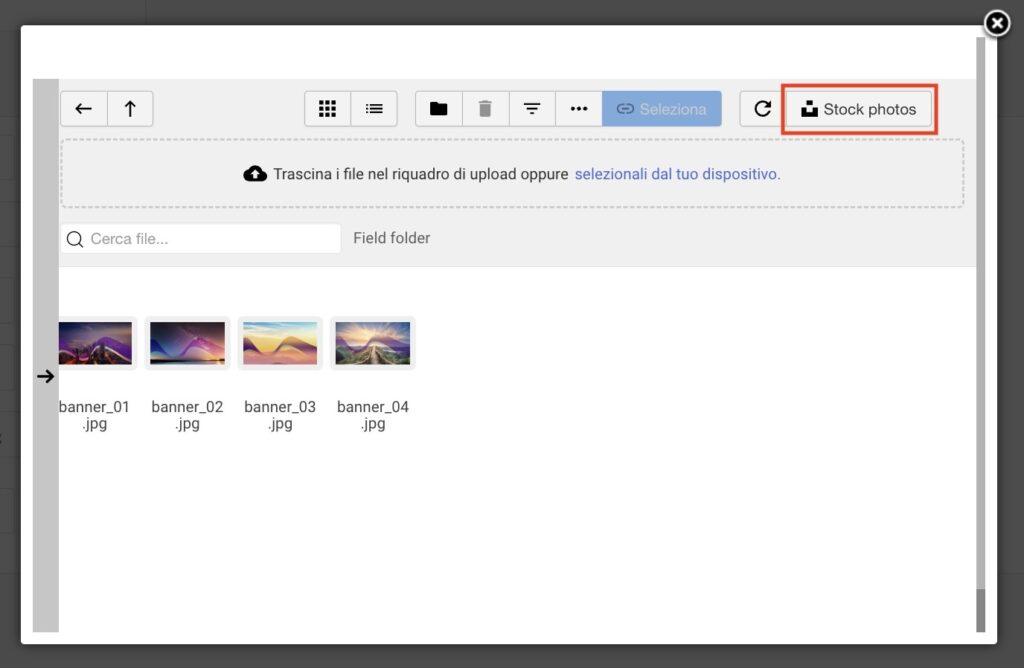Focus the 'Cerca file...' search field
Viewport: 1024px width, 668px height.
tap(200, 239)
